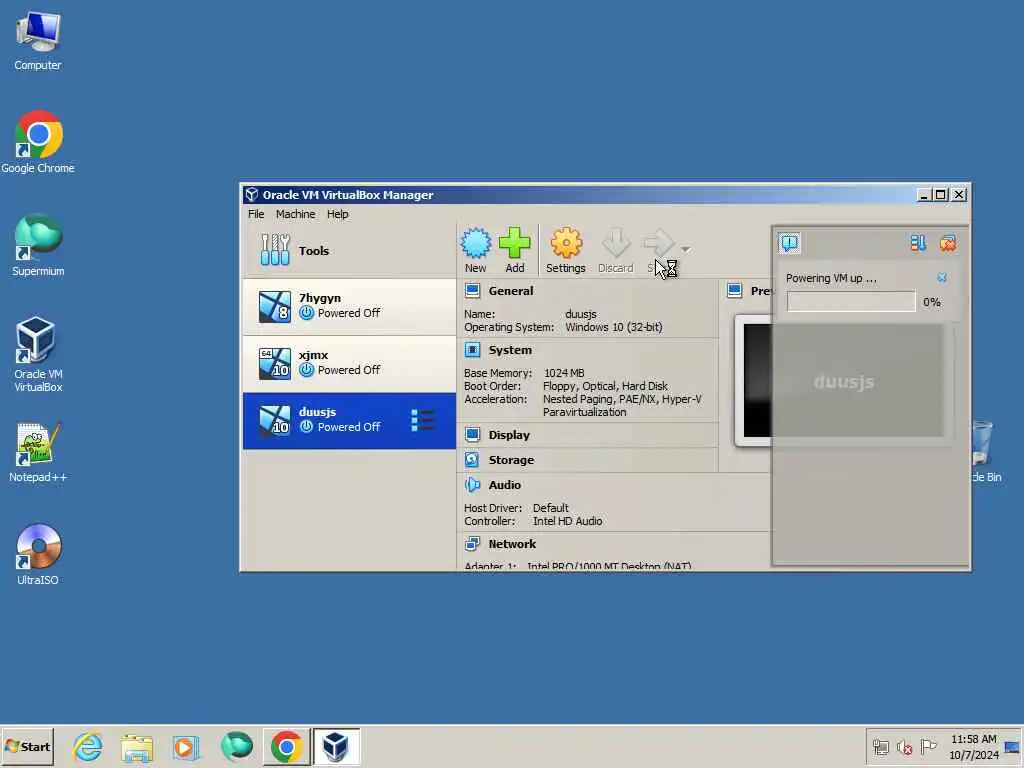Open the duusjs machine tools menu icon

[x=423, y=421]
